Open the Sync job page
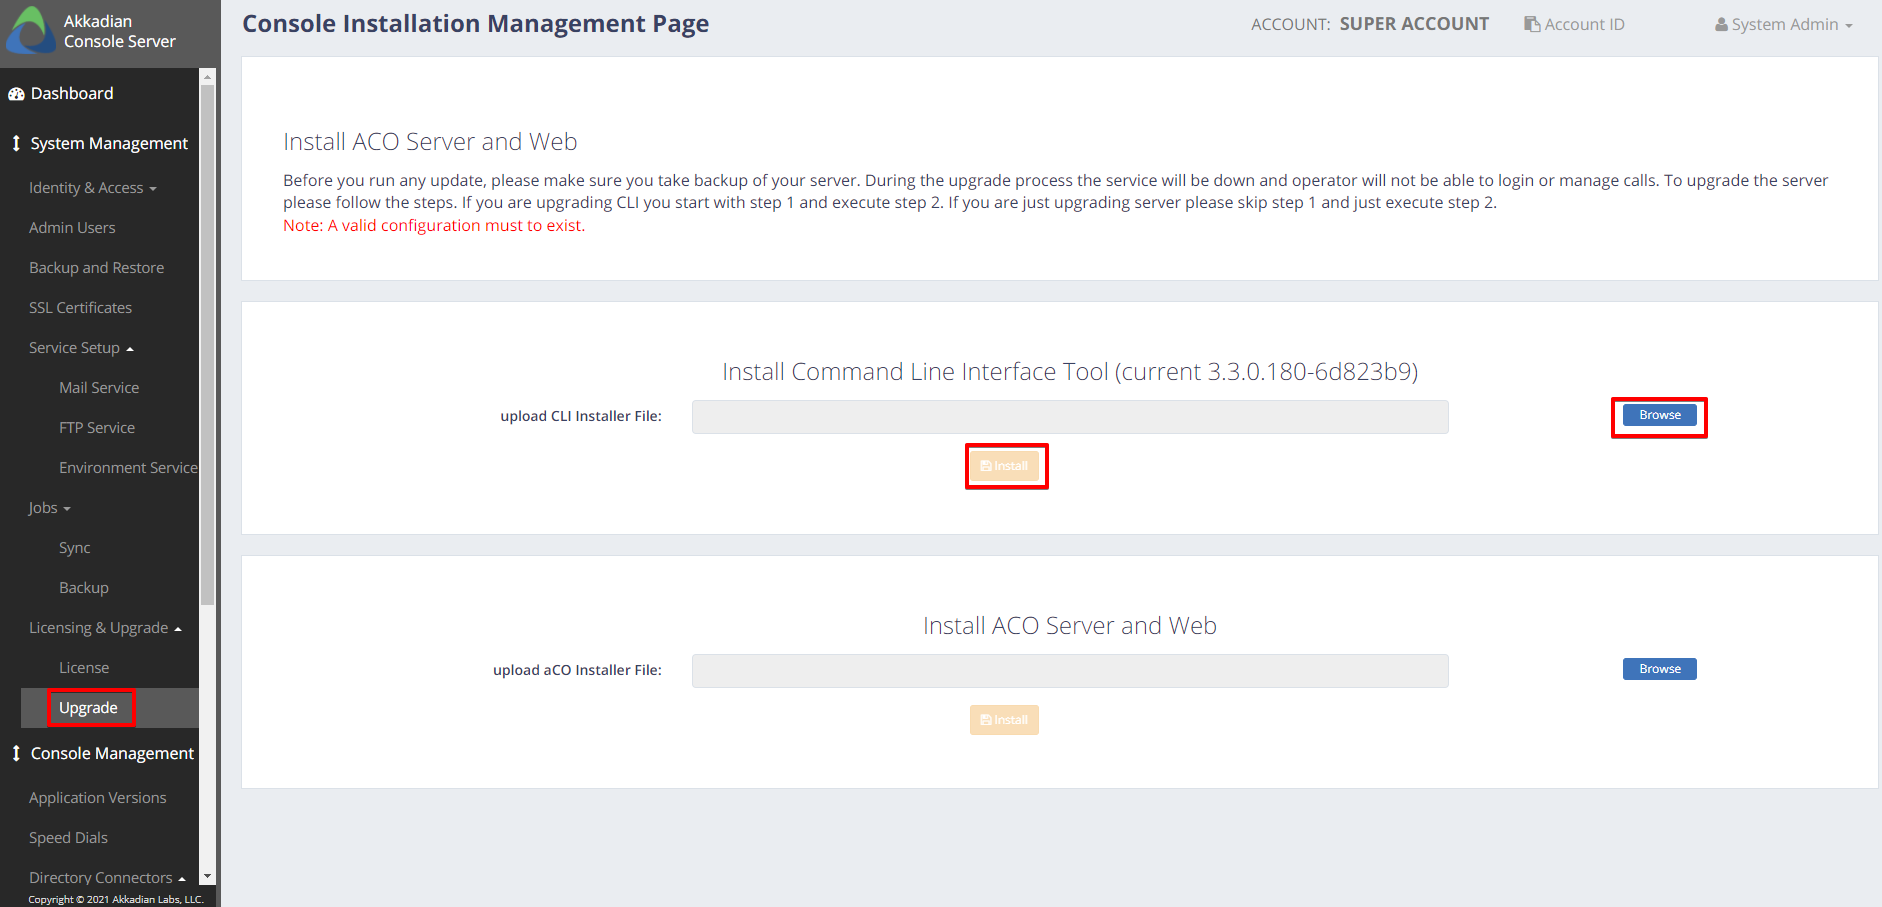1882x907 pixels. tap(75, 548)
